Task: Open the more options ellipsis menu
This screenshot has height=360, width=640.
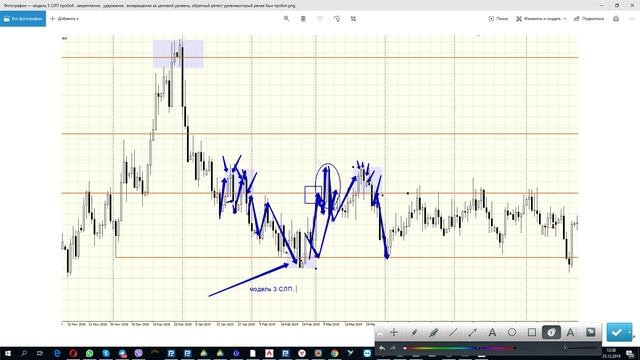Action: (x=632, y=19)
